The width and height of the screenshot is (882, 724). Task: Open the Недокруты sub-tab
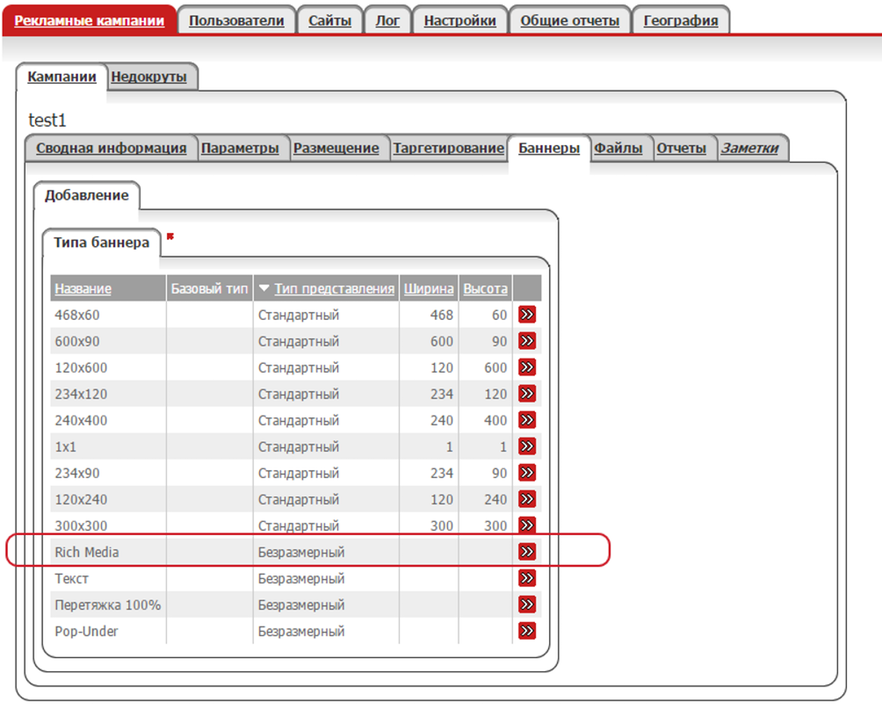pyautogui.click(x=149, y=77)
